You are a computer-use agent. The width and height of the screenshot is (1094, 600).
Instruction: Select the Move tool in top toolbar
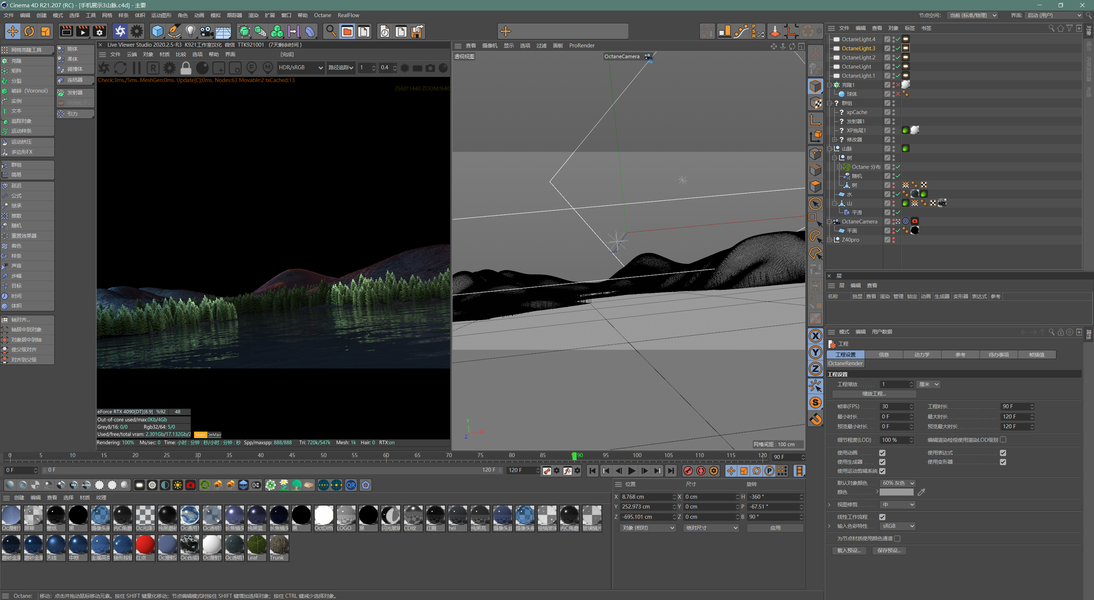pyautogui.click(x=13, y=31)
